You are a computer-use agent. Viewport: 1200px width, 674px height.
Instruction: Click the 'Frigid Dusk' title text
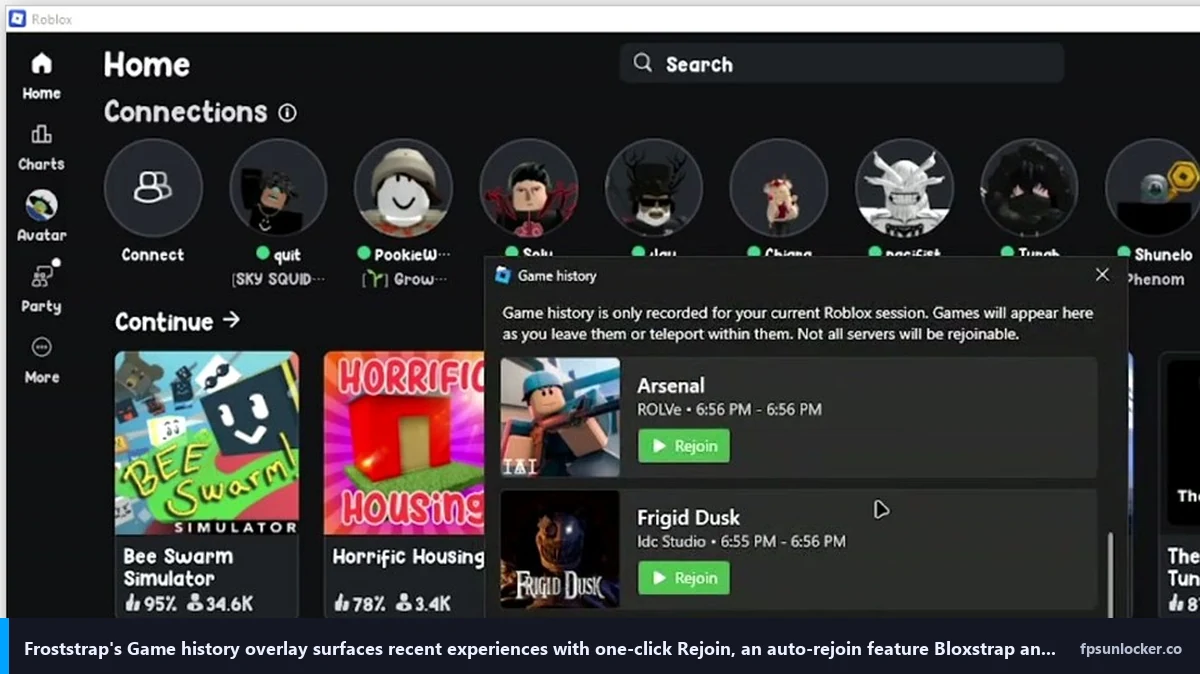(689, 517)
